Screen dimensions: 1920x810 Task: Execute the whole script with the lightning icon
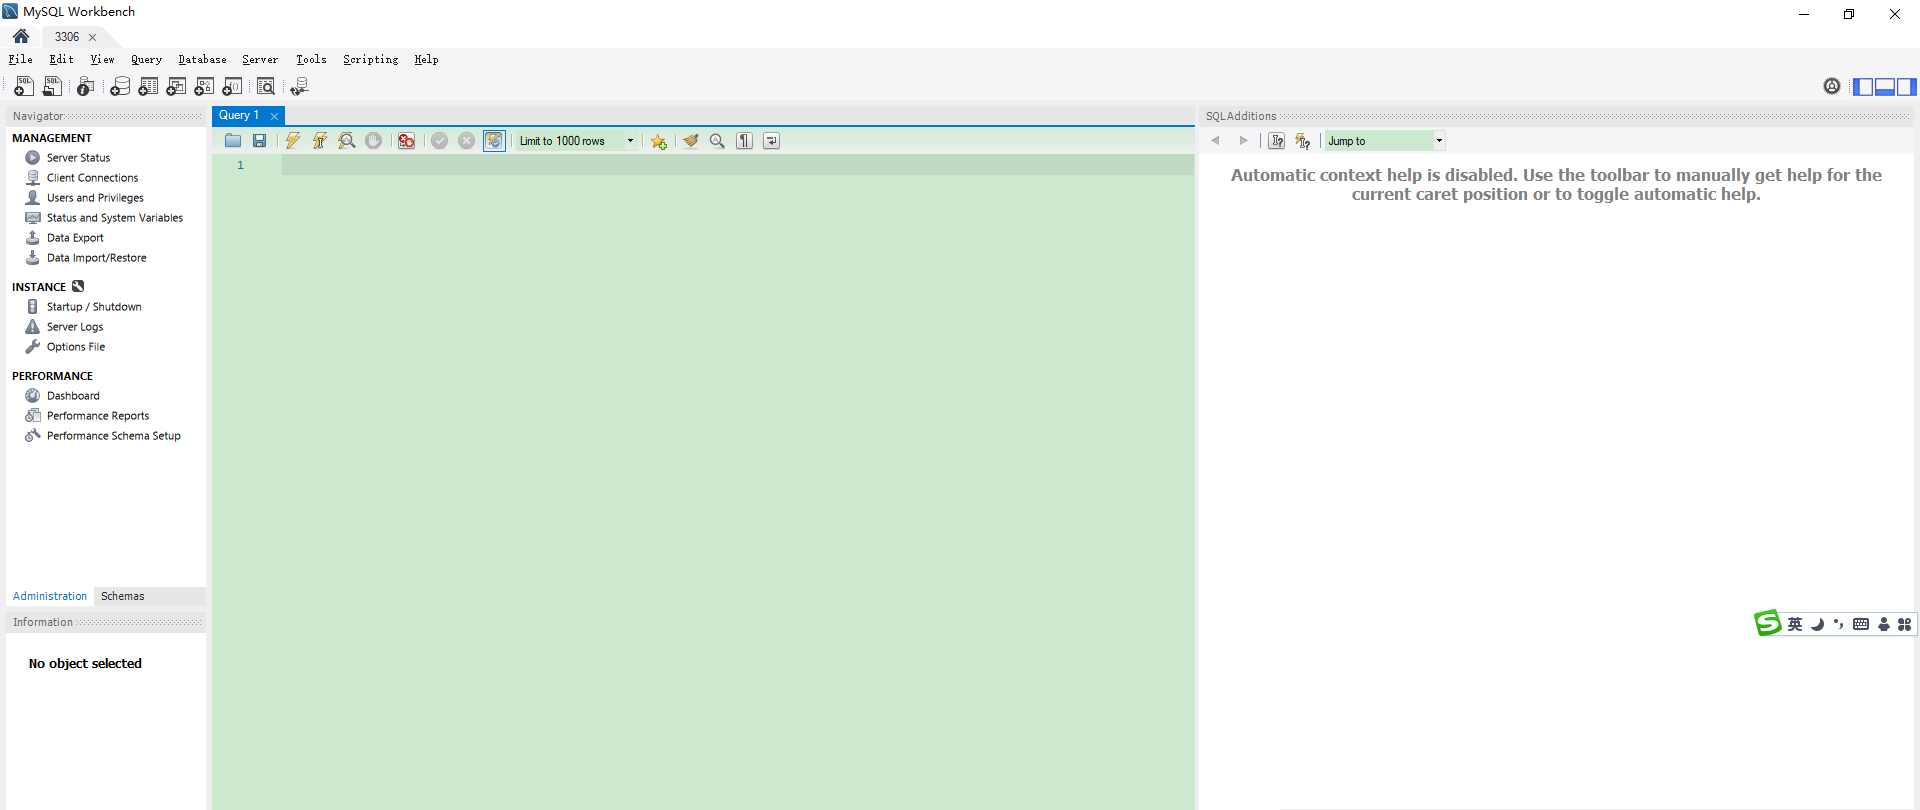click(x=293, y=141)
